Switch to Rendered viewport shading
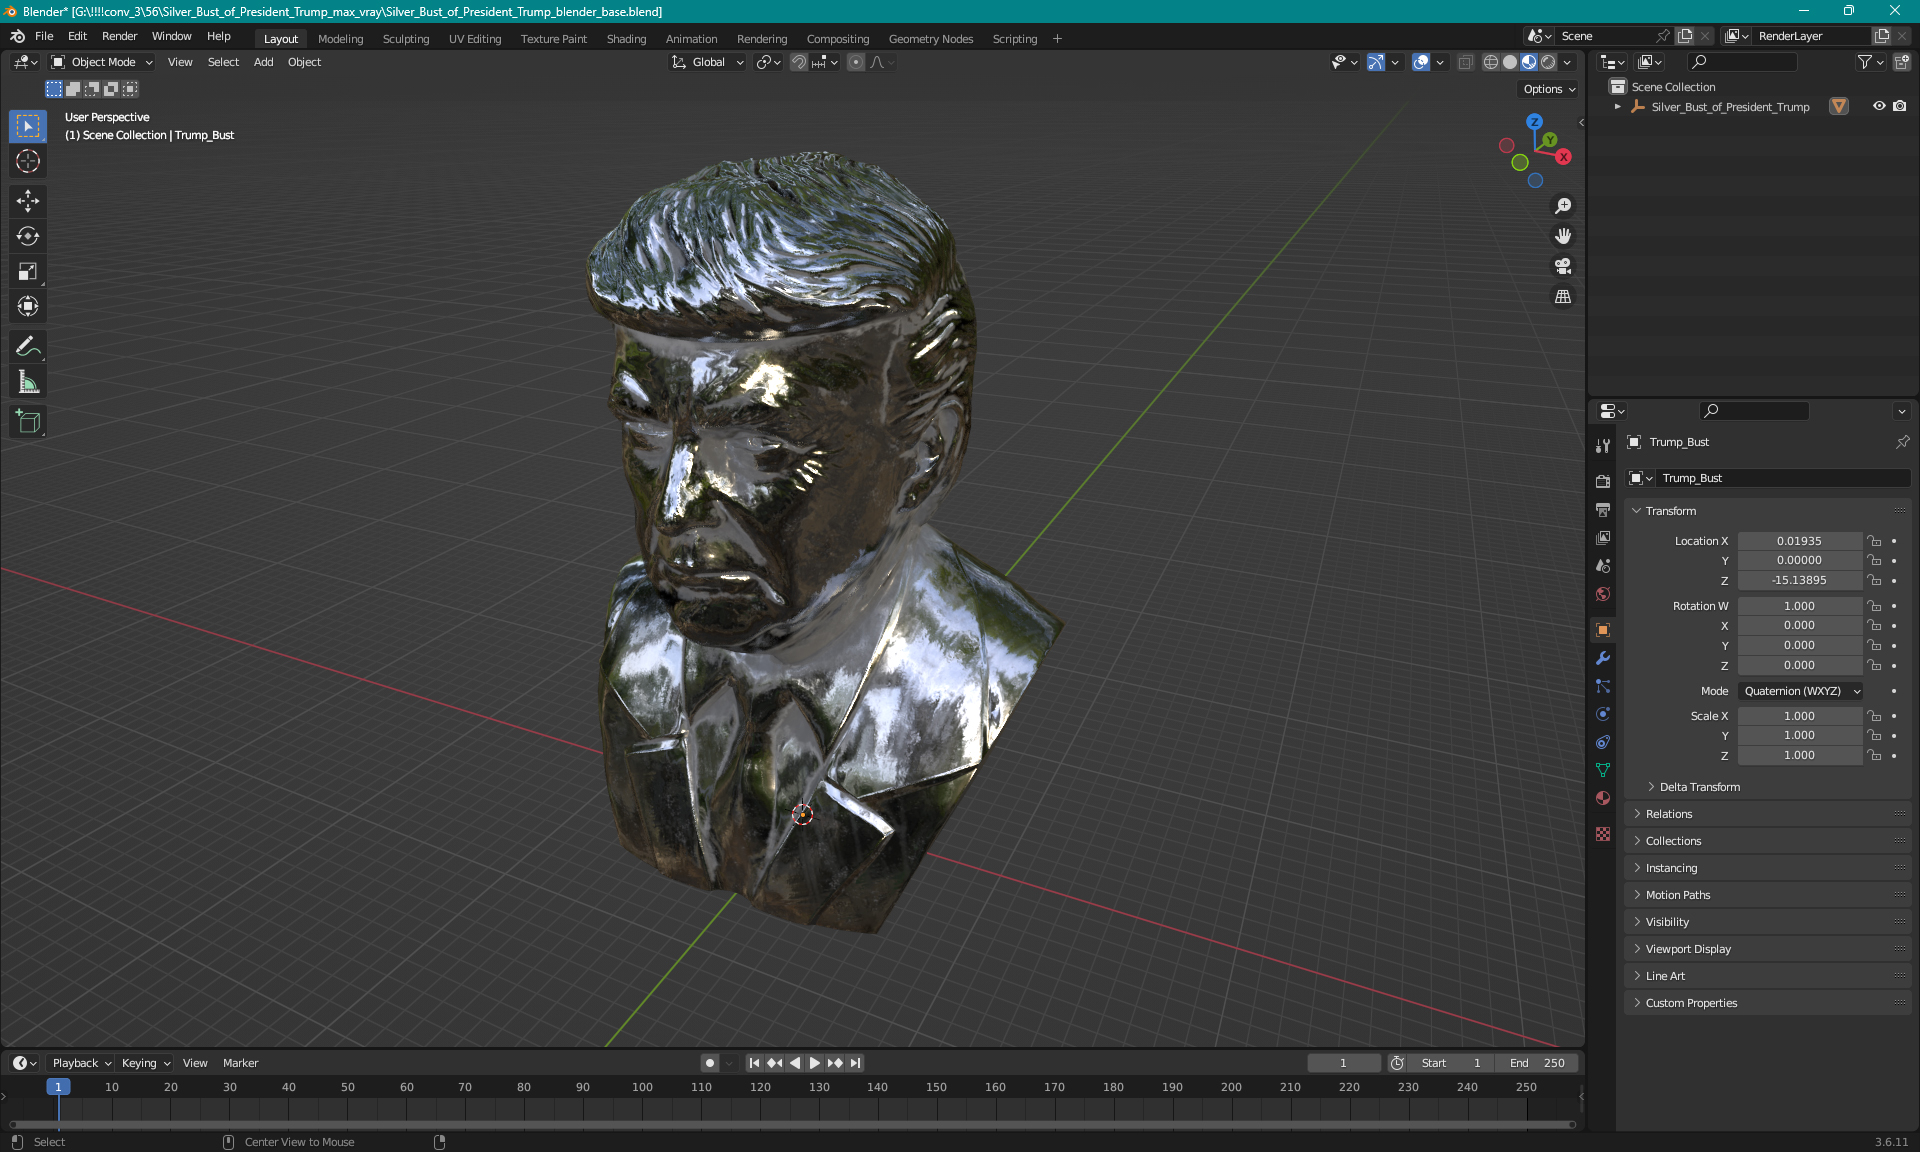Screen dimensions: 1920x1152 [x=1548, y=62]
